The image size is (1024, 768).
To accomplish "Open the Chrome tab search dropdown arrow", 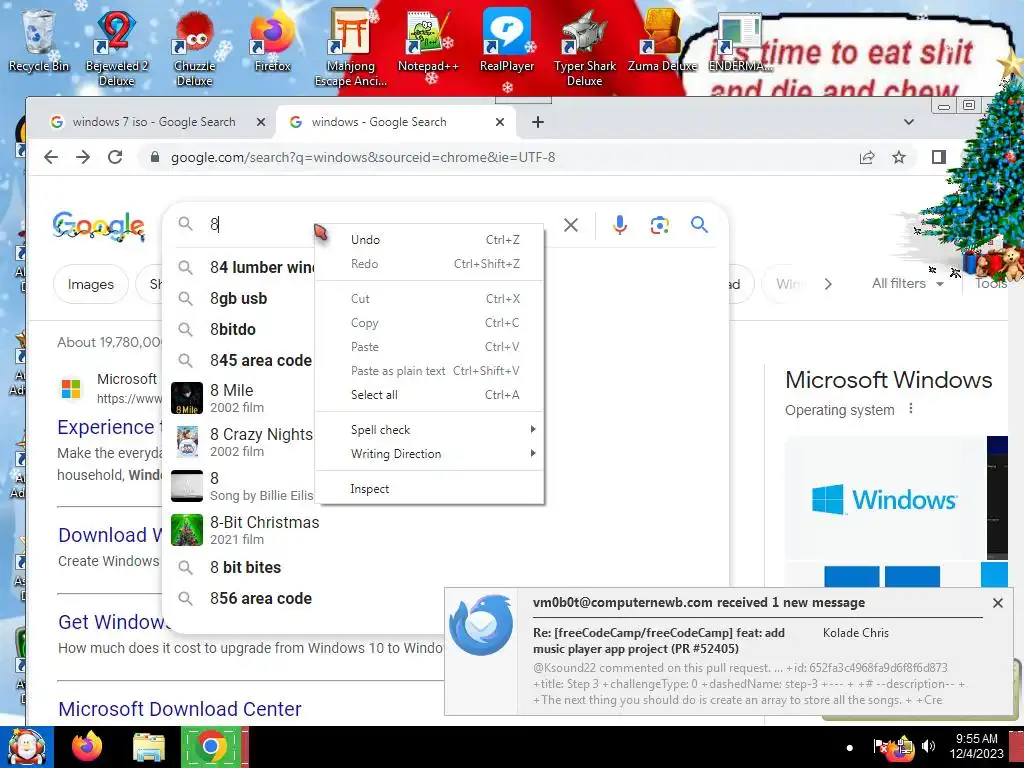I will 908,122.
